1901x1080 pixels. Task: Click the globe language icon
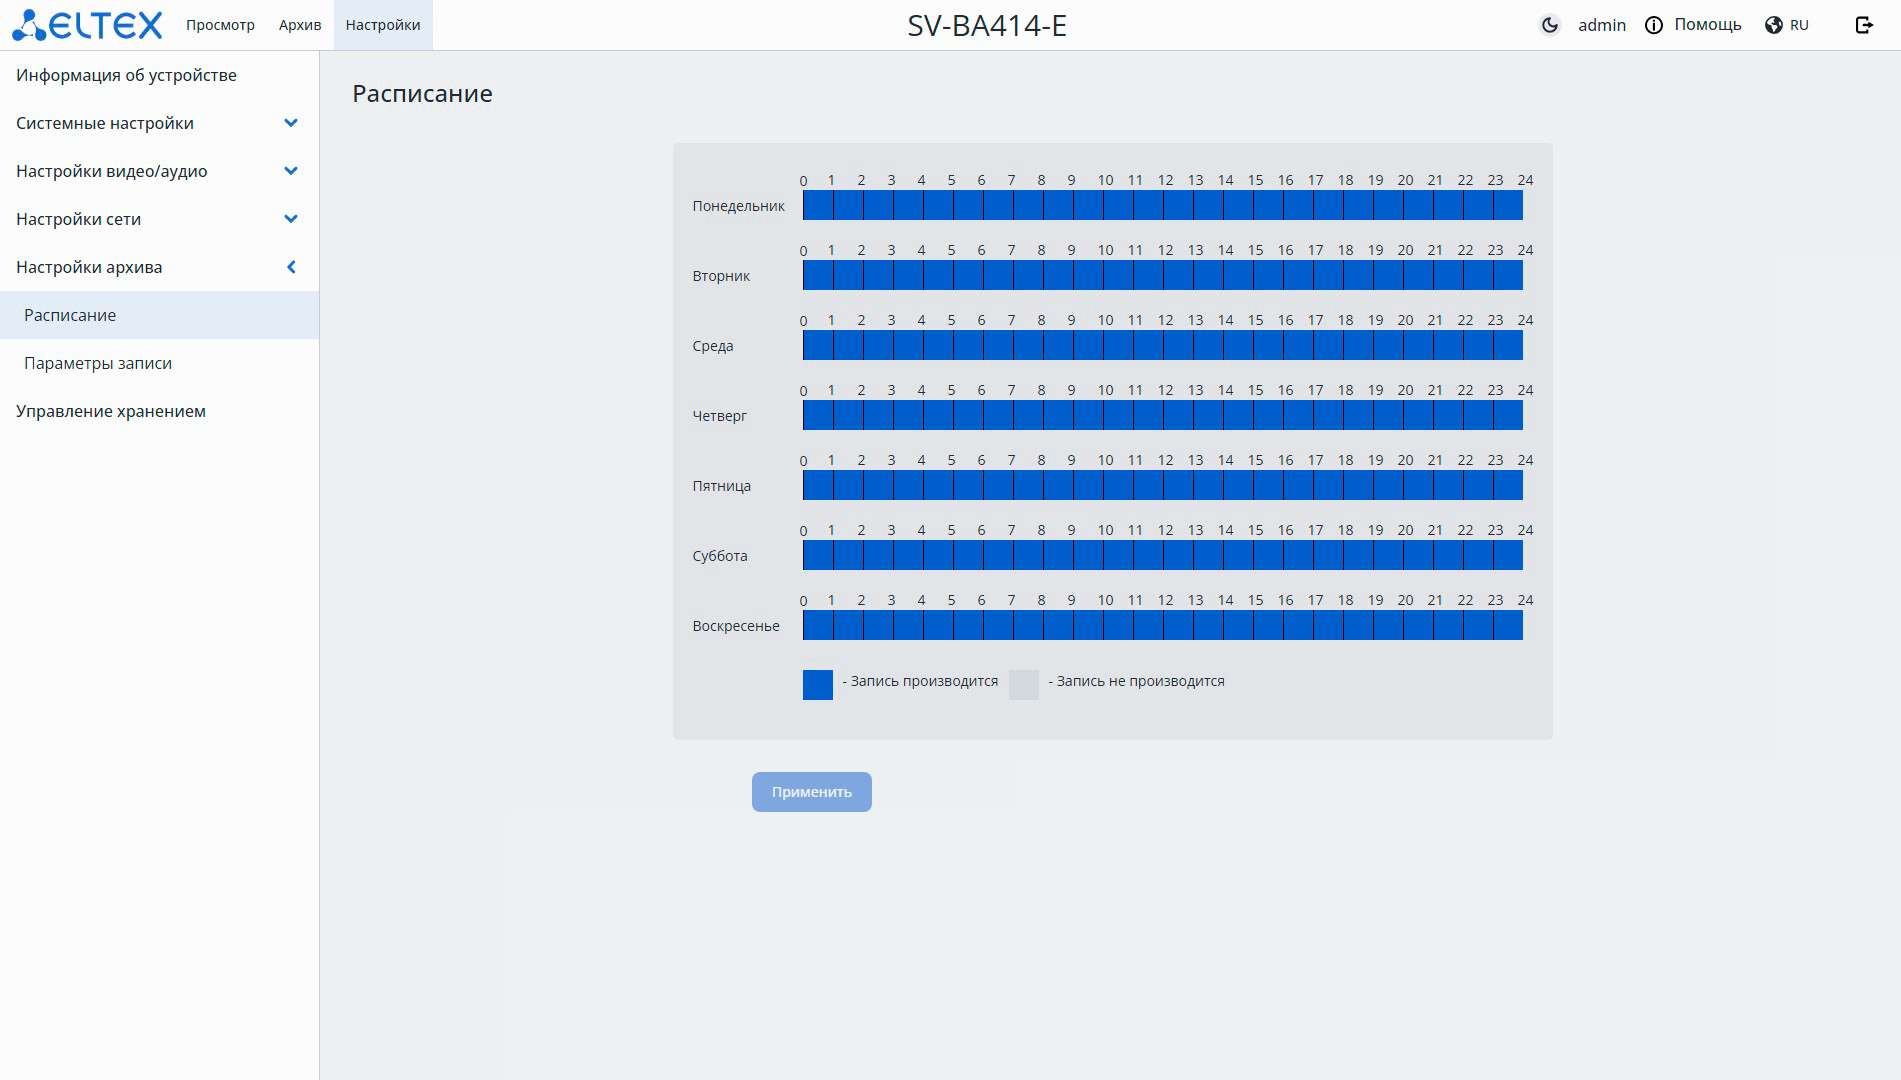click(x=1774, y=25)
